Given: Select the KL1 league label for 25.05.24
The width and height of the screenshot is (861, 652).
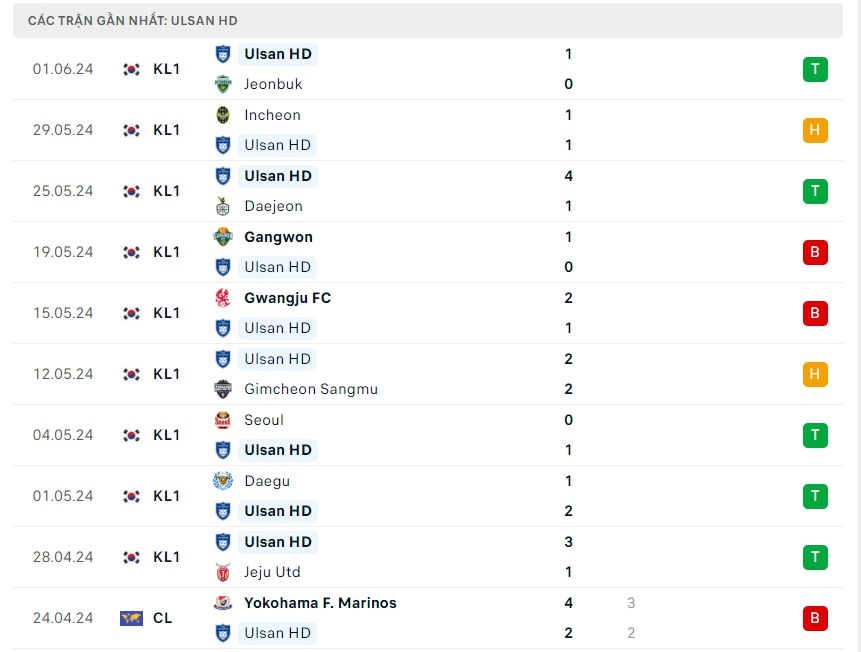Looking at the screenshot, I should point(167,191).
